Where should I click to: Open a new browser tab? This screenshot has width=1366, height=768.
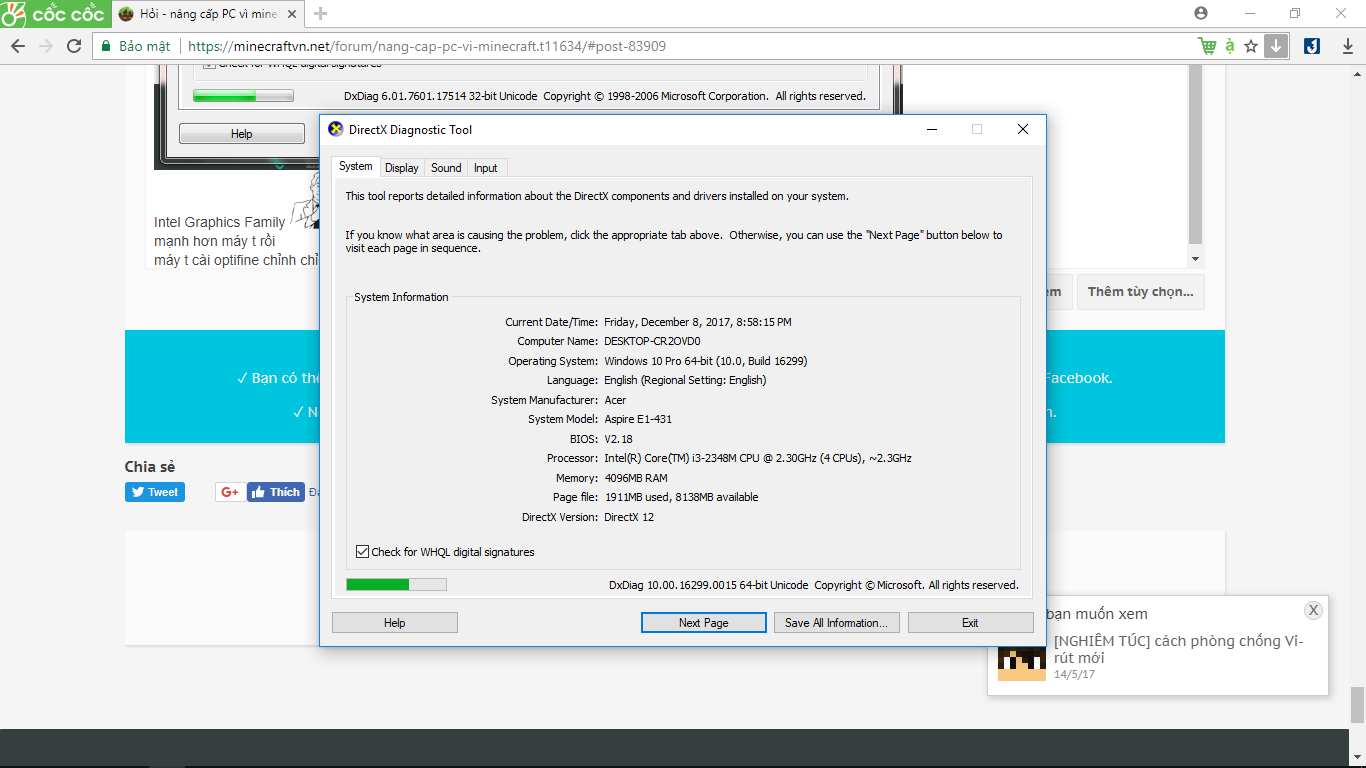[x=321, y=14]
